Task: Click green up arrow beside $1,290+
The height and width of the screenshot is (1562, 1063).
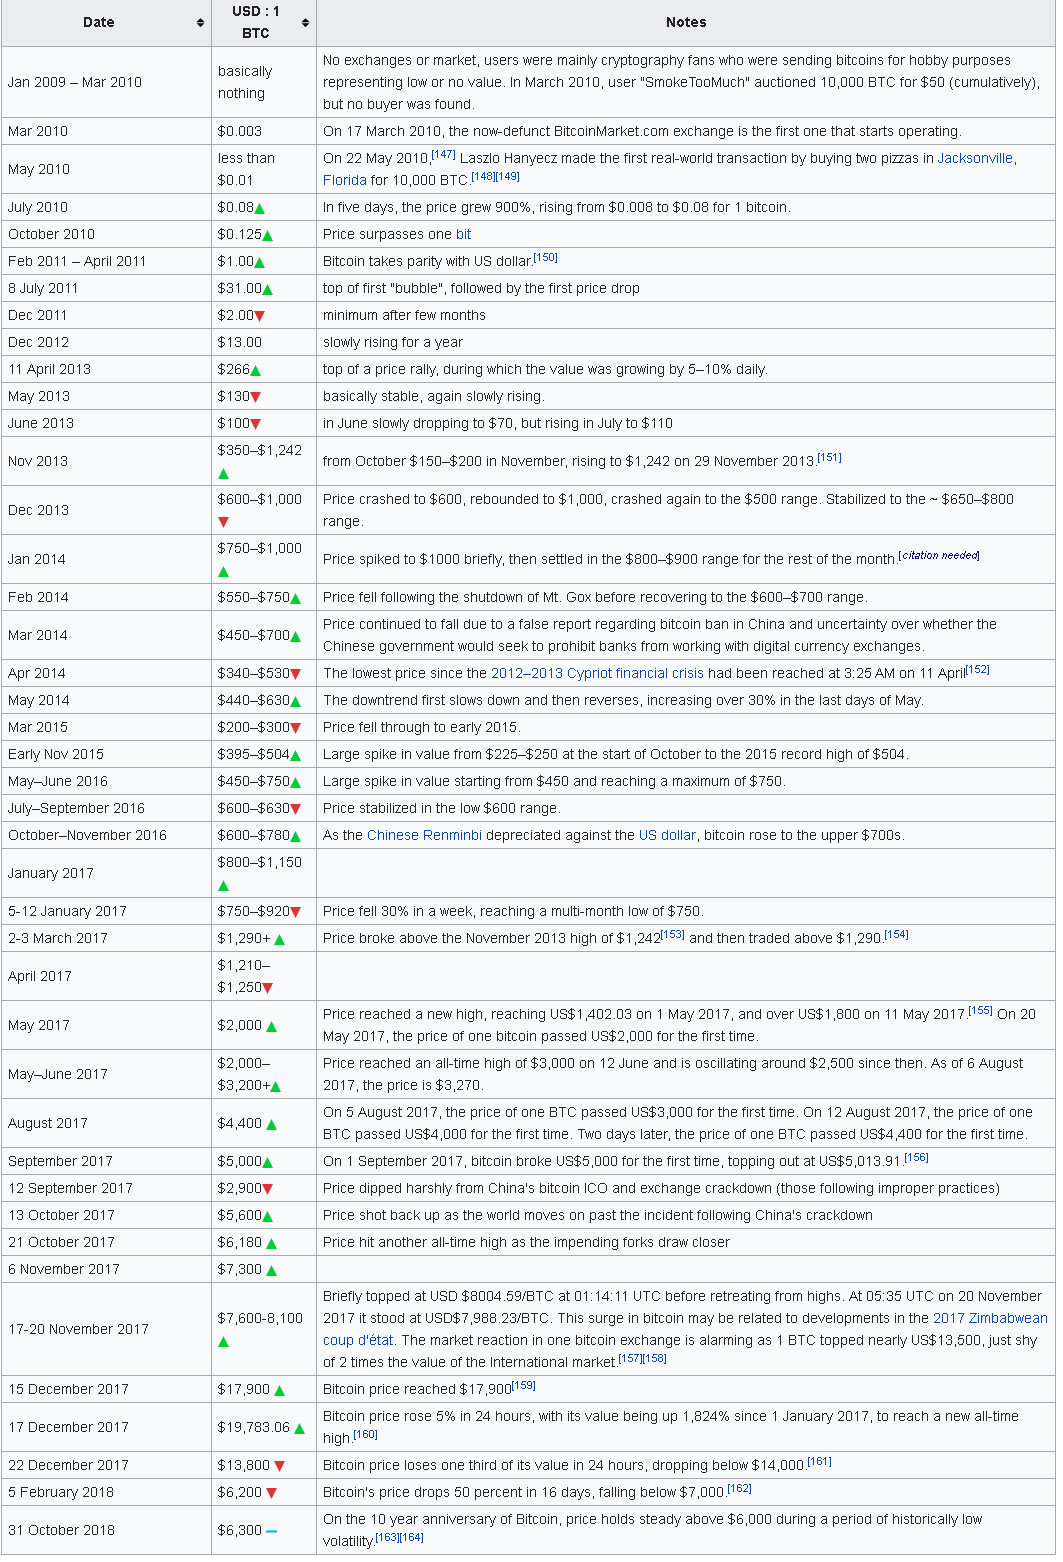Action: [x=280, y=939]
